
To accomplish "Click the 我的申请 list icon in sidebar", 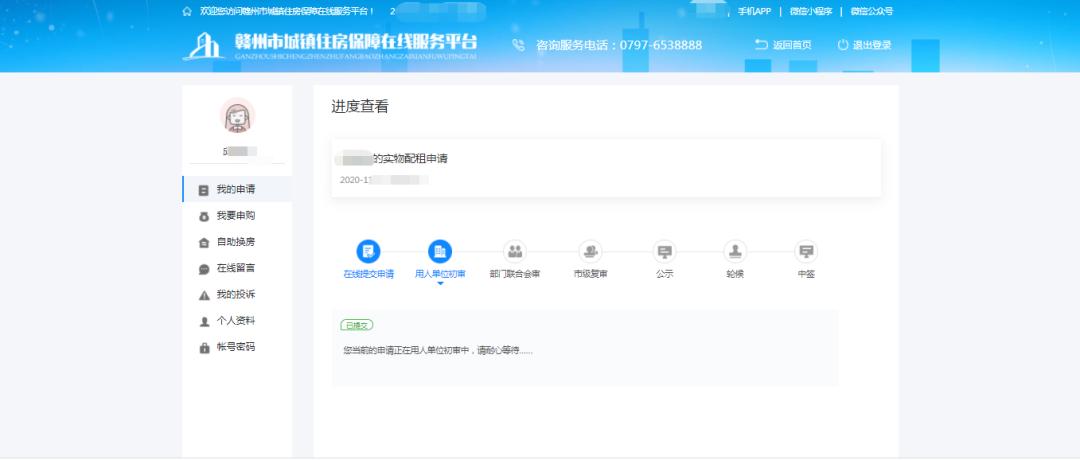I will (x=204, y=190).
